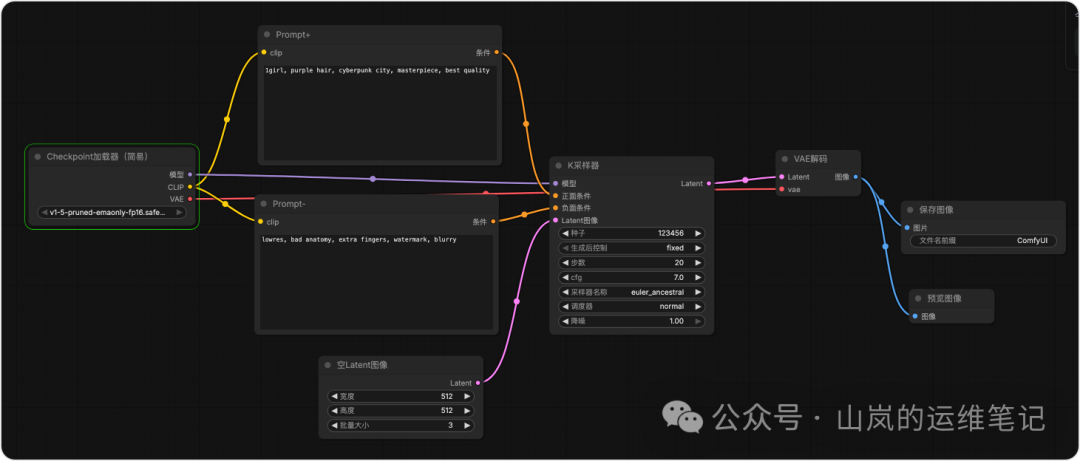Click the 模型 input port on K采样器
1080x461 pixels.
tap(556, 184)
